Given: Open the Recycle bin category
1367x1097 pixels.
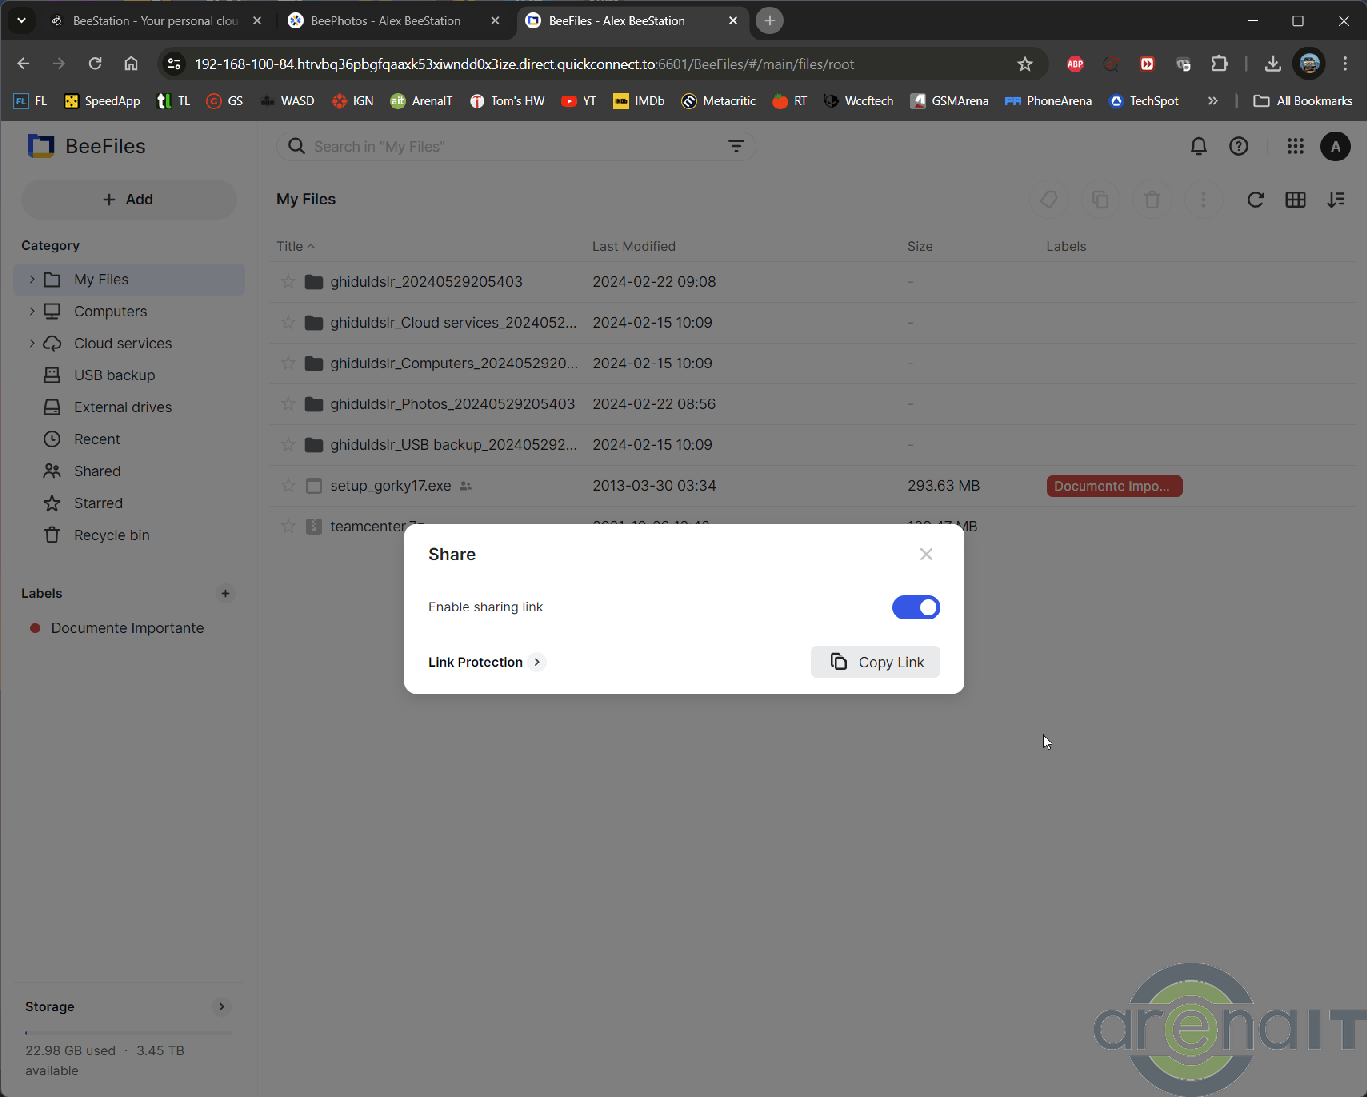Looking at the screenshot, I should pos(111,535).
